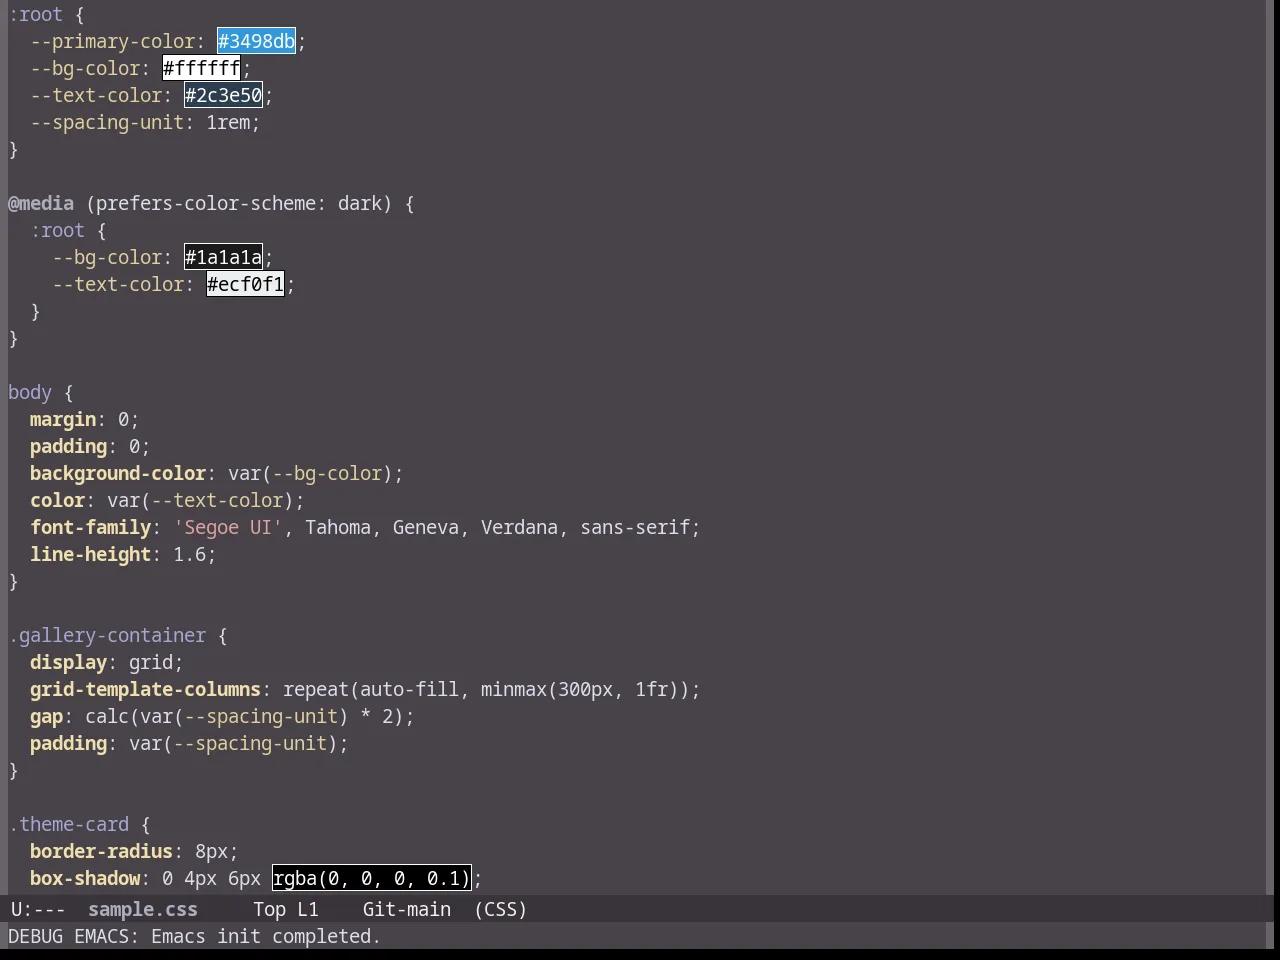Screen dimensions: 1280x960
Task: Click repeat(auto-fill in grid columns value
Action: point(371,689)
